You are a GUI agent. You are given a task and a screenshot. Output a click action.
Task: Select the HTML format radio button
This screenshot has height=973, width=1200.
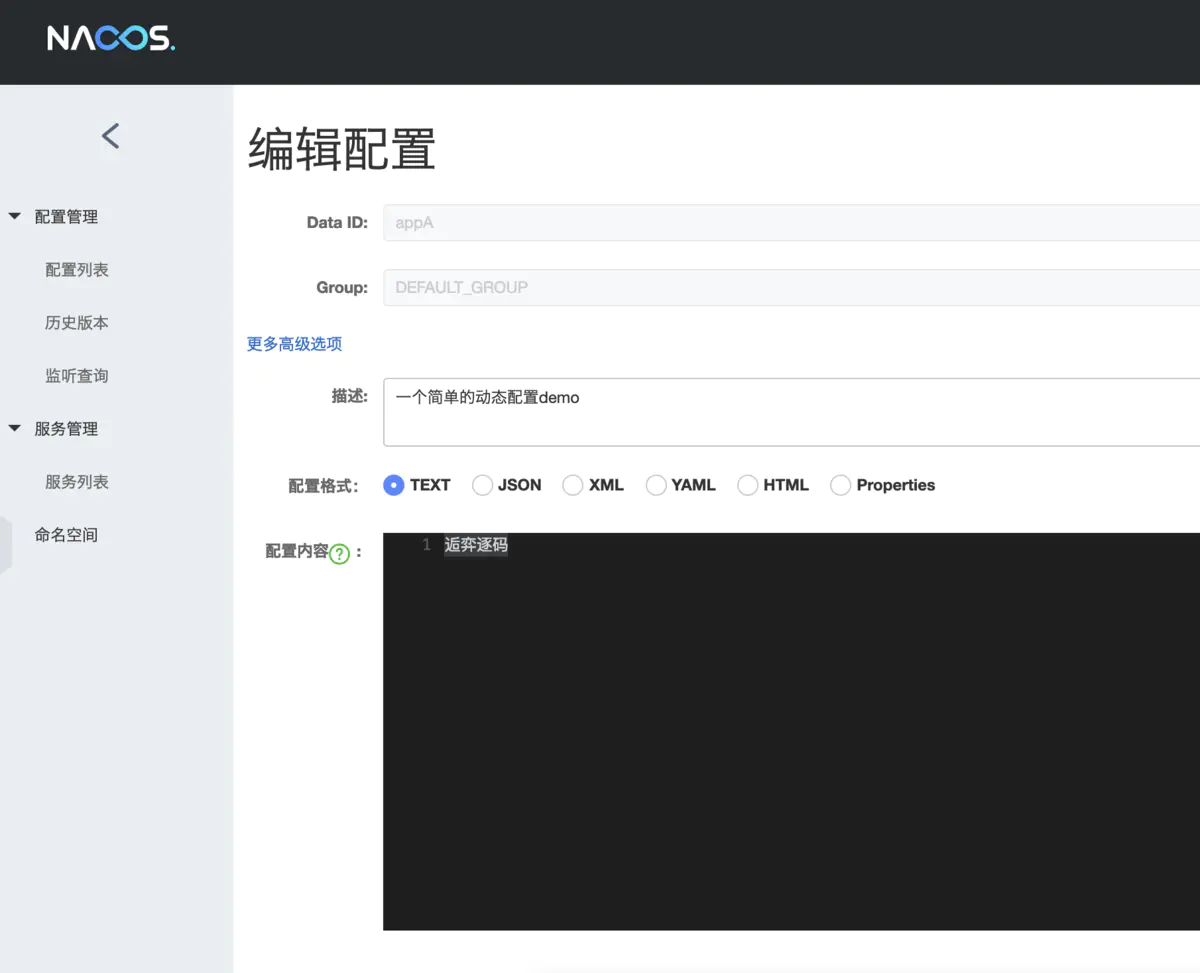tap(748, 485)
